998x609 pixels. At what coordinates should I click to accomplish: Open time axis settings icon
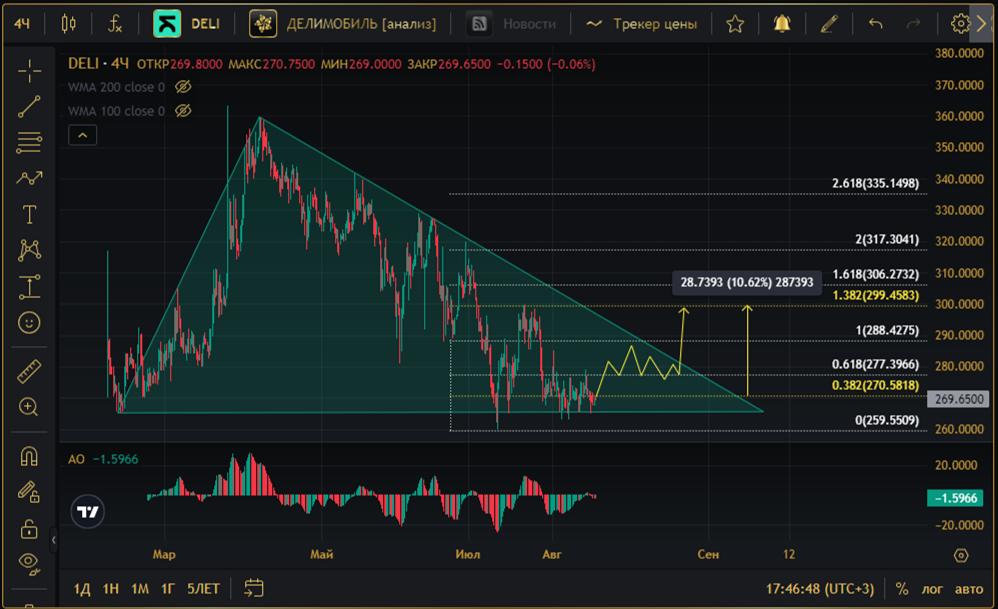(961, 555)
